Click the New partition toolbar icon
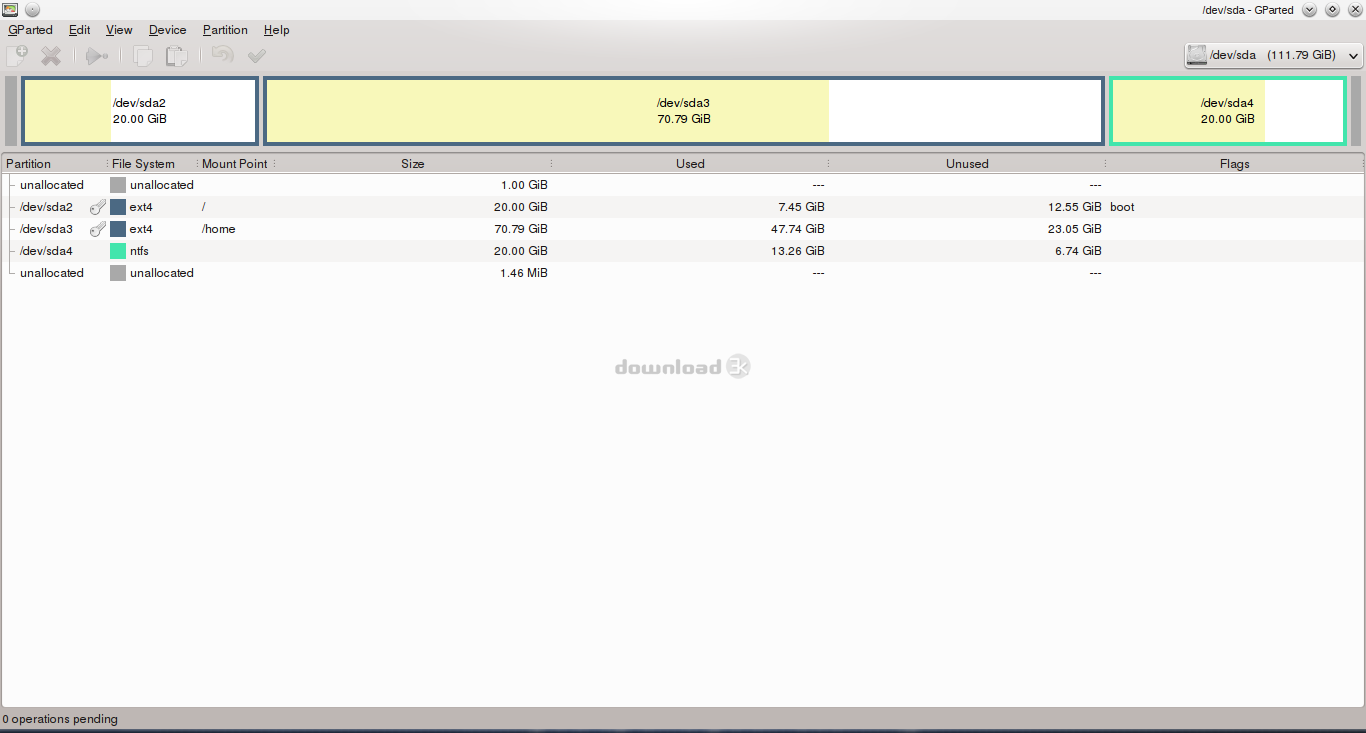The image size is (1366, 733). [x=17, y=56]
